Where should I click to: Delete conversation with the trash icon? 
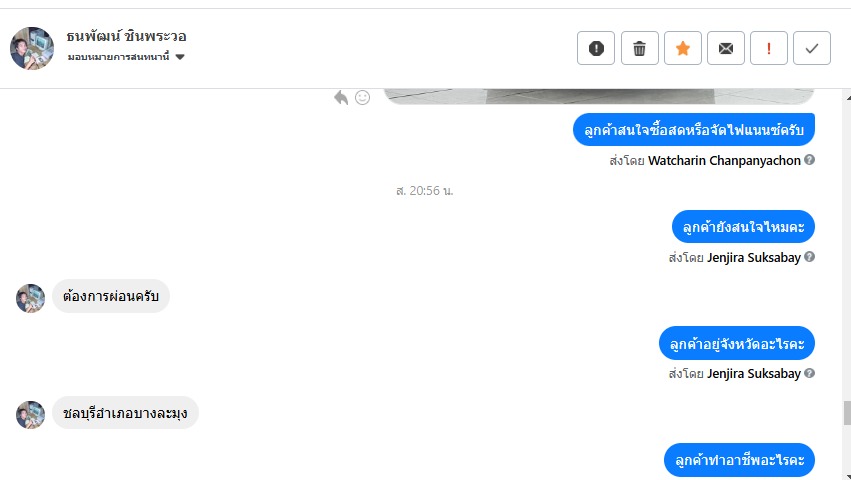click(639, 48)
